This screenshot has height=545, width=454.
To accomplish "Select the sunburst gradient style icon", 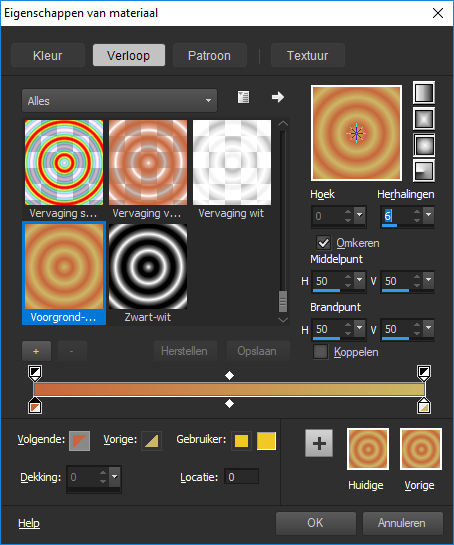I will (423, 145).
